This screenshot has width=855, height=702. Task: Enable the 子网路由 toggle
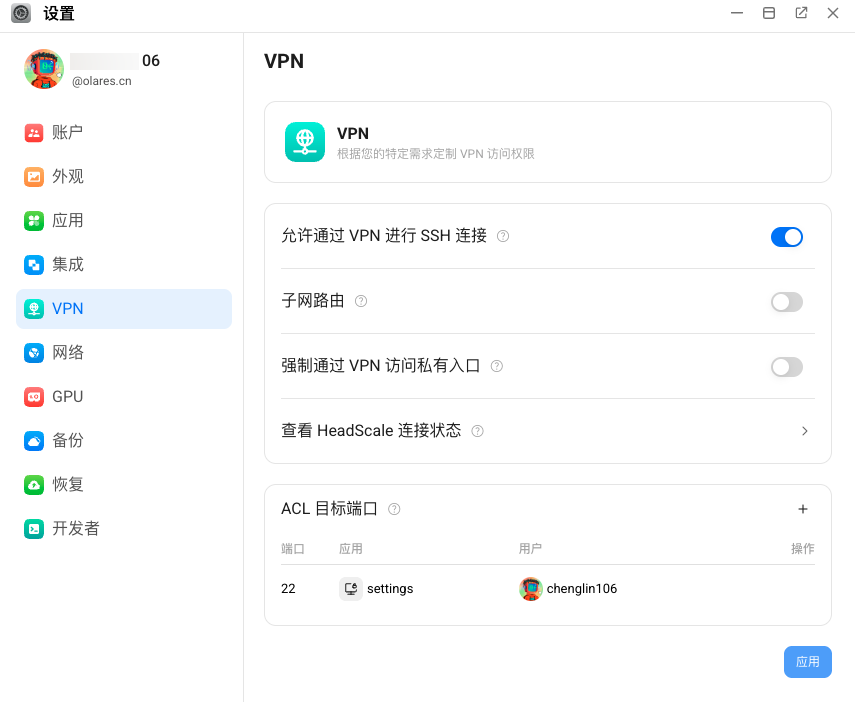pyautogui.click(x=787, y=302)
